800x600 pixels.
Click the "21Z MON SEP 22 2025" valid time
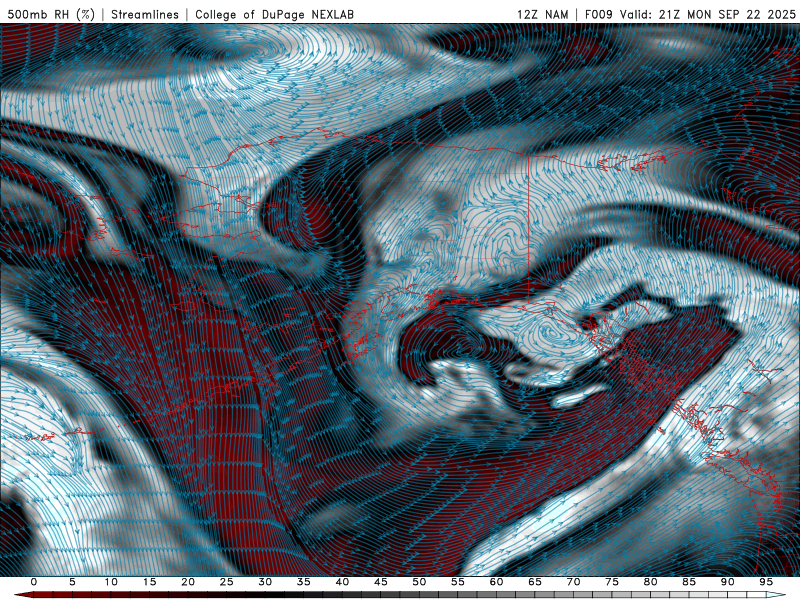click(728, 14)
